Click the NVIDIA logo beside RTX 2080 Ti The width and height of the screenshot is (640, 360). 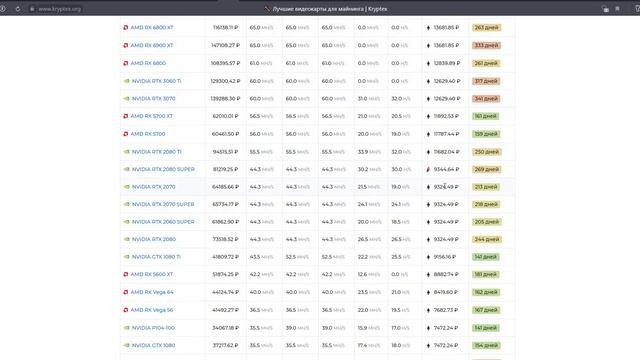[127, 151]
